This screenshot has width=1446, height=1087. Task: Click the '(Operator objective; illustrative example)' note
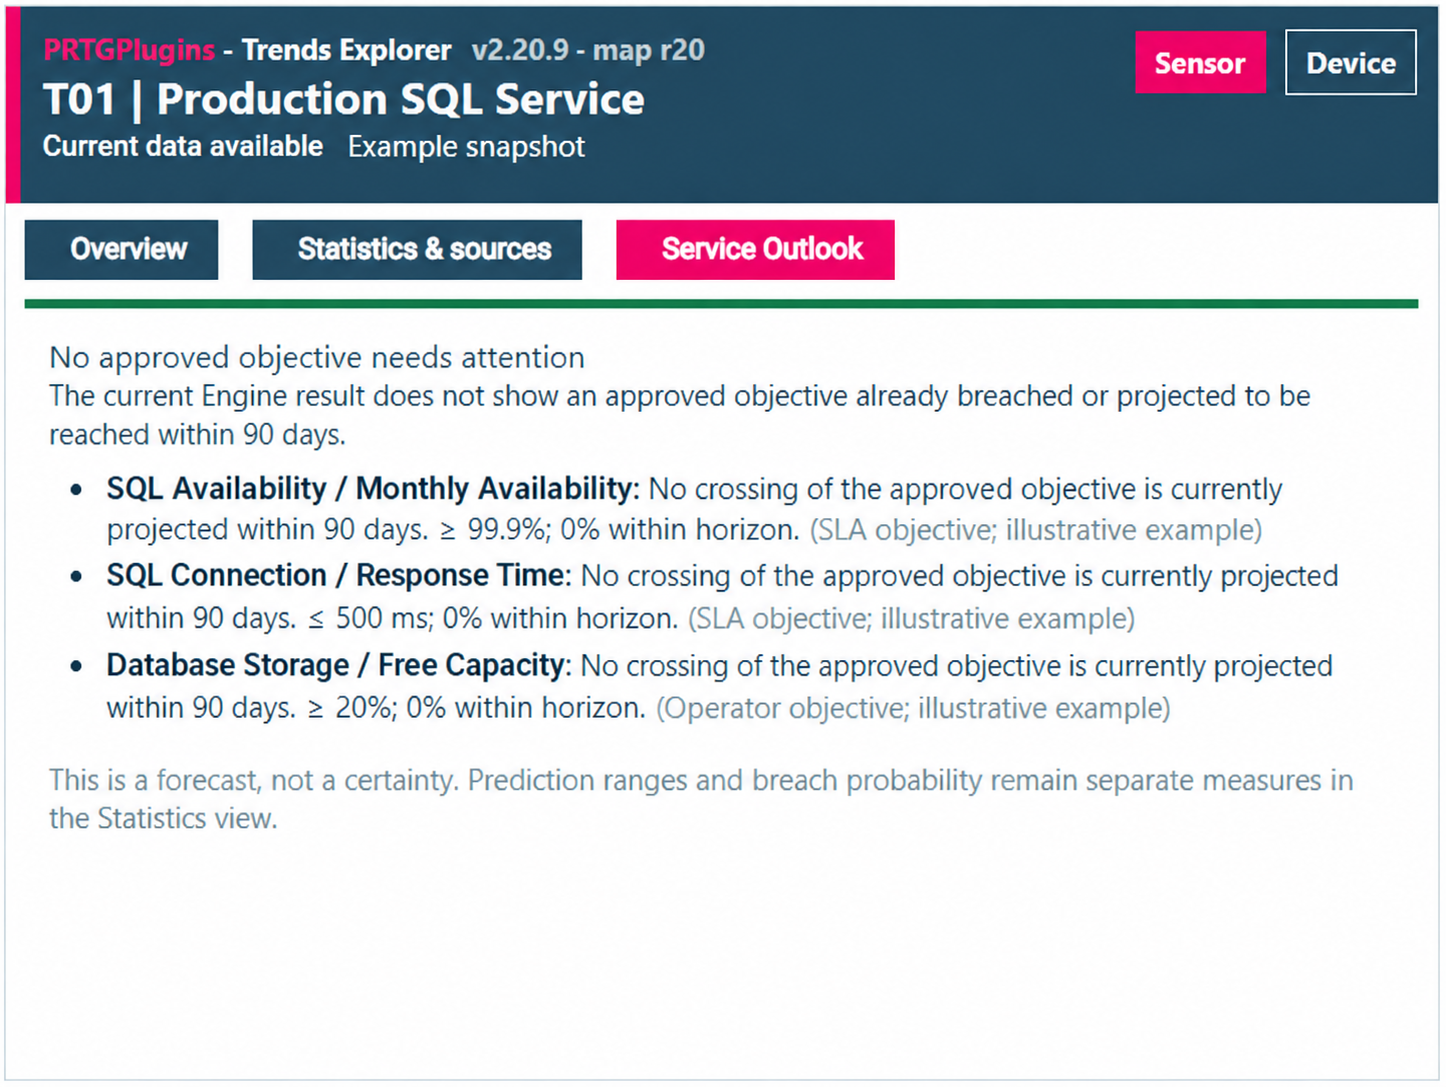913,708
